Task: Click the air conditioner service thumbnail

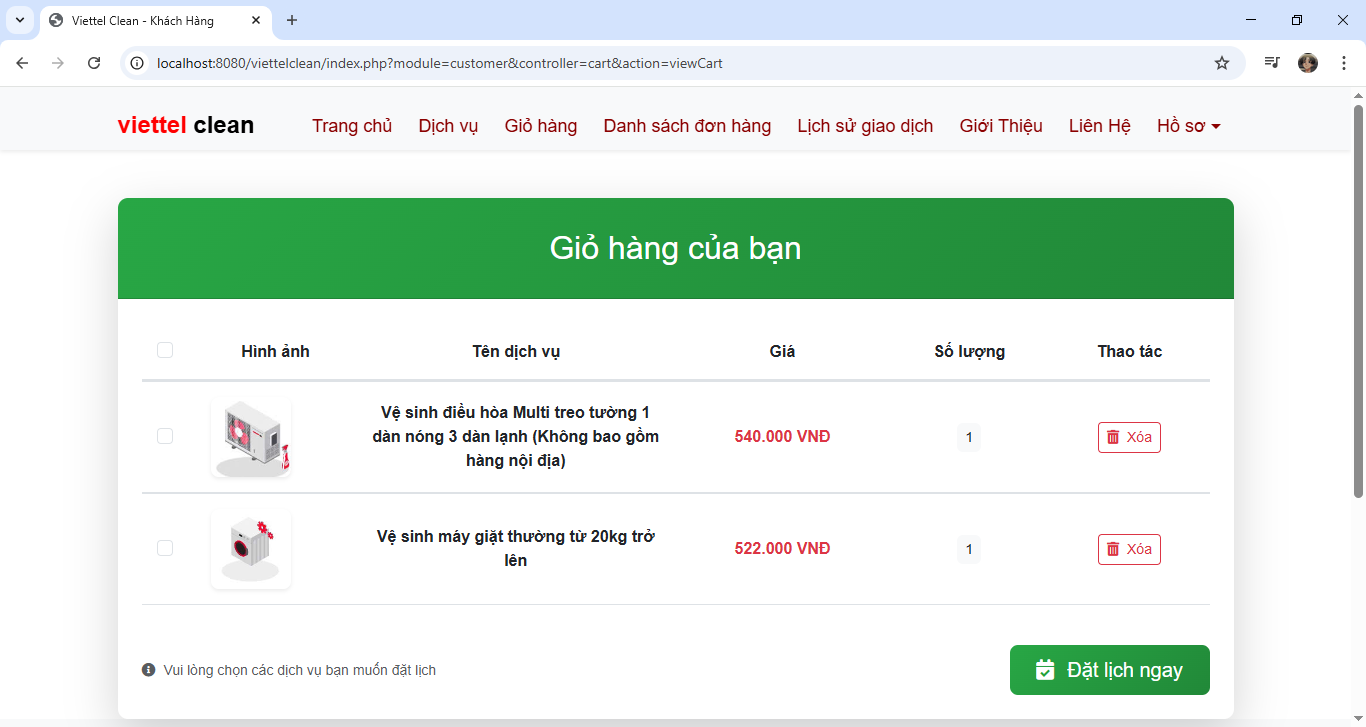Action: 251,437
